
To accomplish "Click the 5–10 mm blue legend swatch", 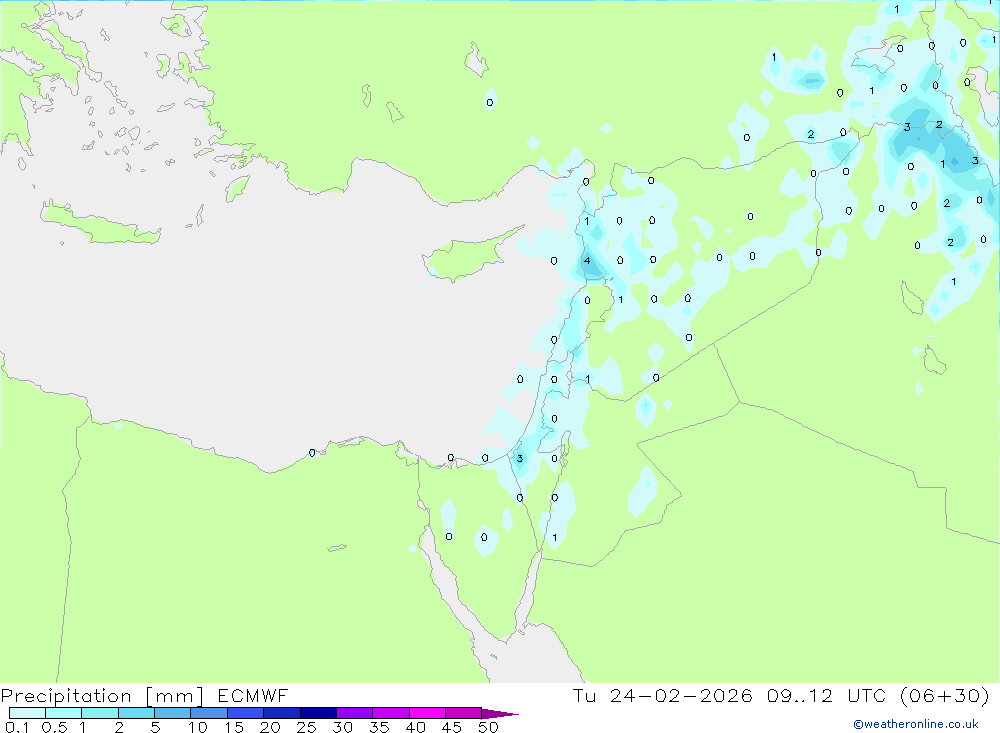I will [173, 713].
